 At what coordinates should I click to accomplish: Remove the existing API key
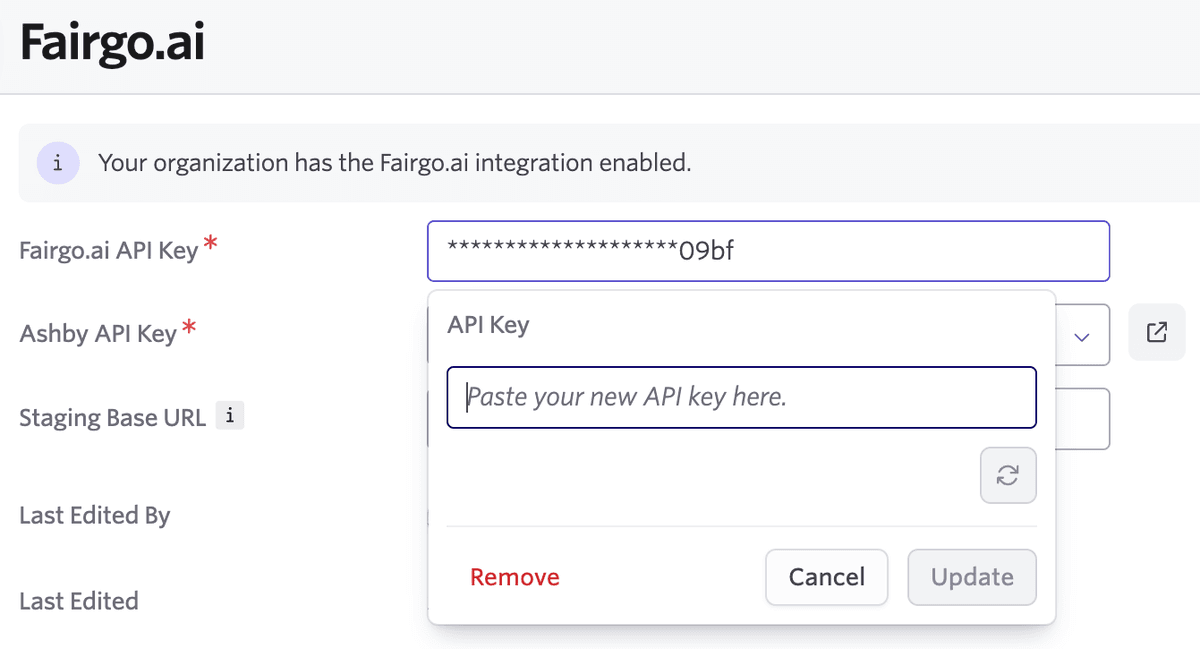(514, 577)
